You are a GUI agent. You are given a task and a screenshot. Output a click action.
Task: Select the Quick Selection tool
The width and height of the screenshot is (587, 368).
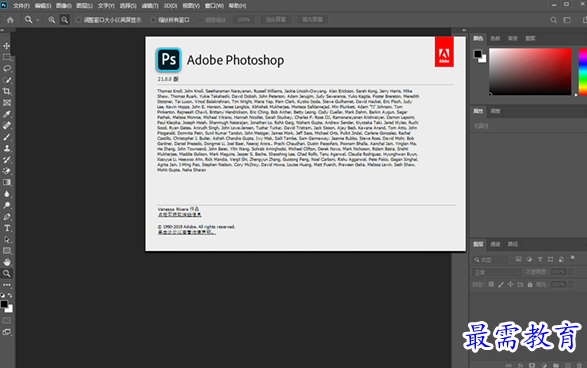tap(7, 80)
